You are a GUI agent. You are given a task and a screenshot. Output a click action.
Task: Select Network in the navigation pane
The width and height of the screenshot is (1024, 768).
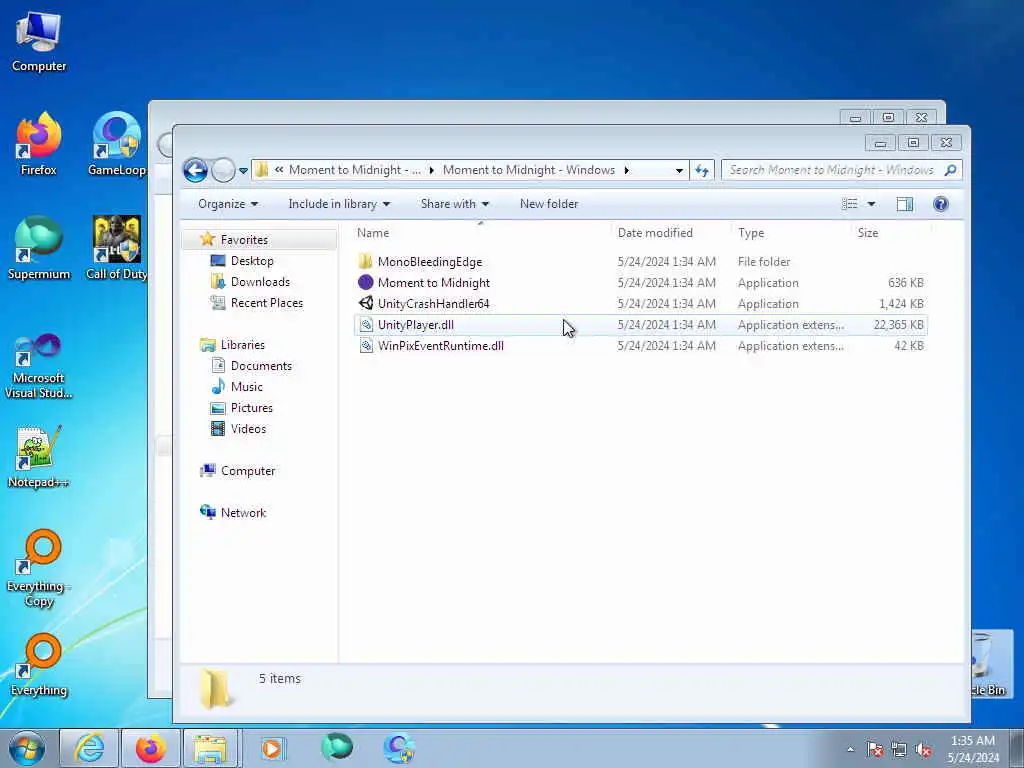[243, 513]
